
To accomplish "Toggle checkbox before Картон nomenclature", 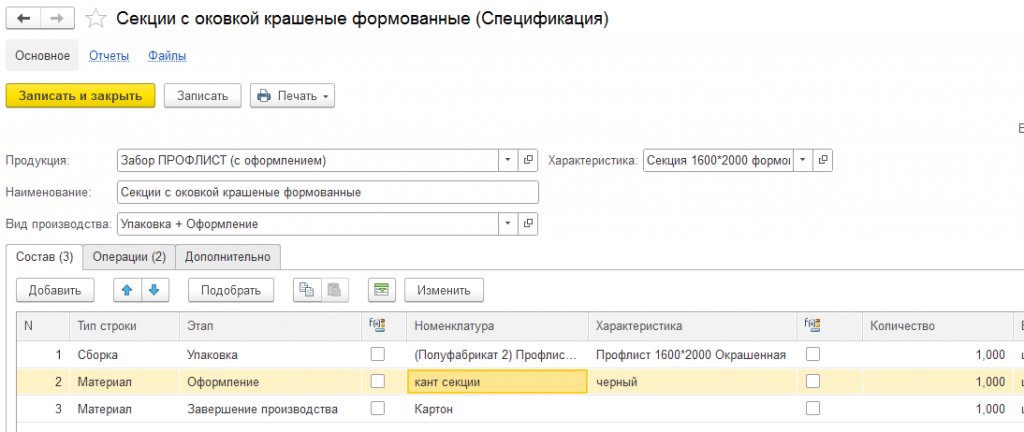I will [x=377, y=409].
